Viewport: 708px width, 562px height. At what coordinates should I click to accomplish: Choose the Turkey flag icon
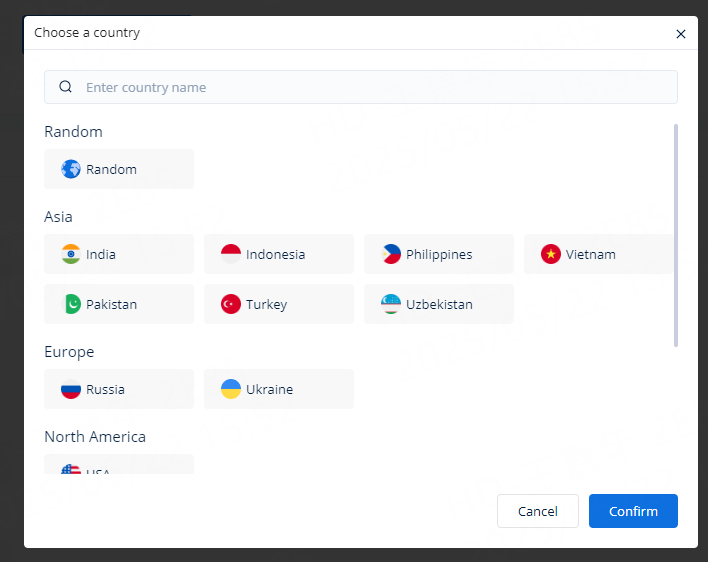pyautogui.click(x=231, y=304)
